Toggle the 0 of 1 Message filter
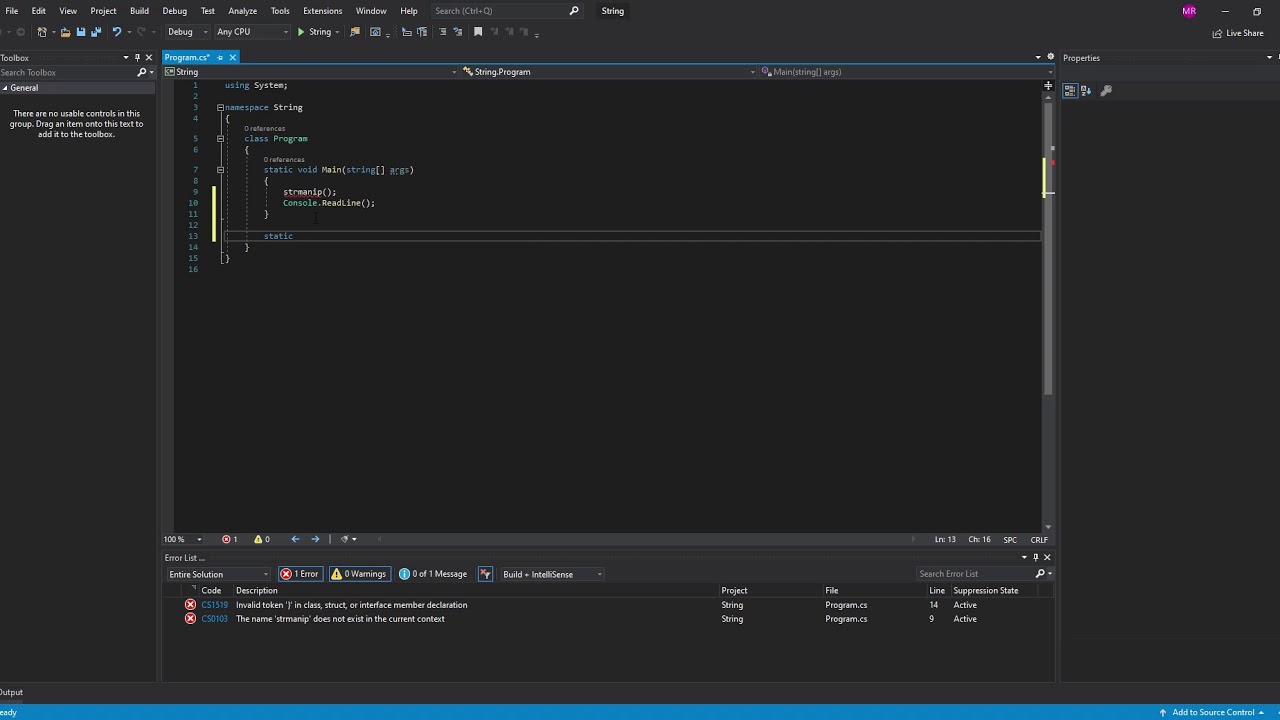 [x=433, y=574]
